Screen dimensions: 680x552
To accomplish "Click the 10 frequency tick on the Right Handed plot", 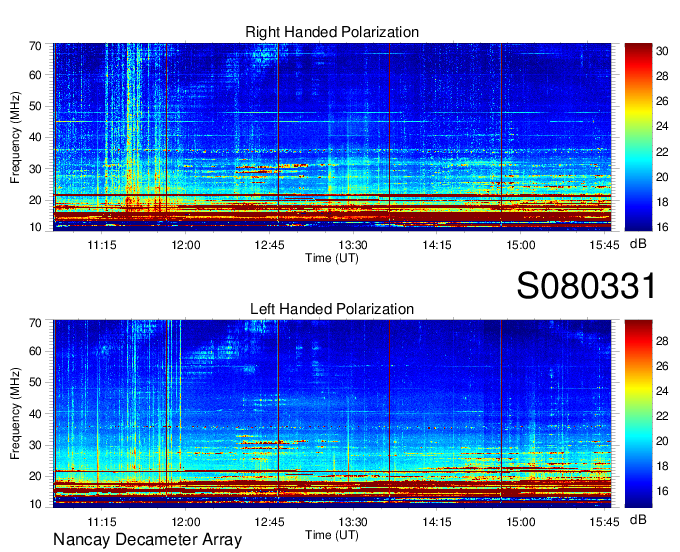I will [x=35, y=227].
